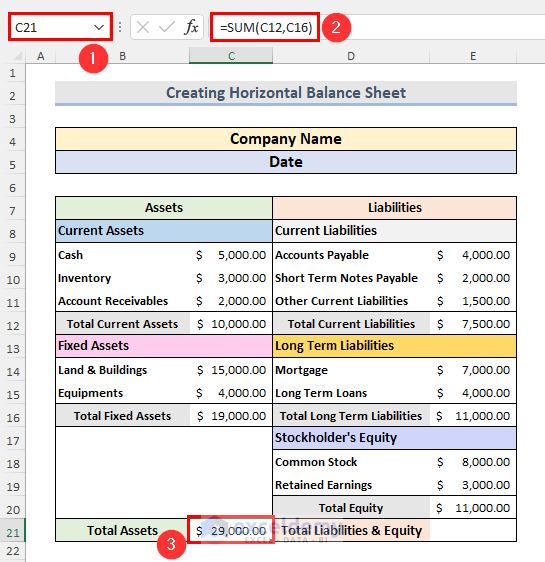The width and height of the screenshot is (545, 562).
Task: Click the 'Current Assets' cell
Action: (164, 231)
